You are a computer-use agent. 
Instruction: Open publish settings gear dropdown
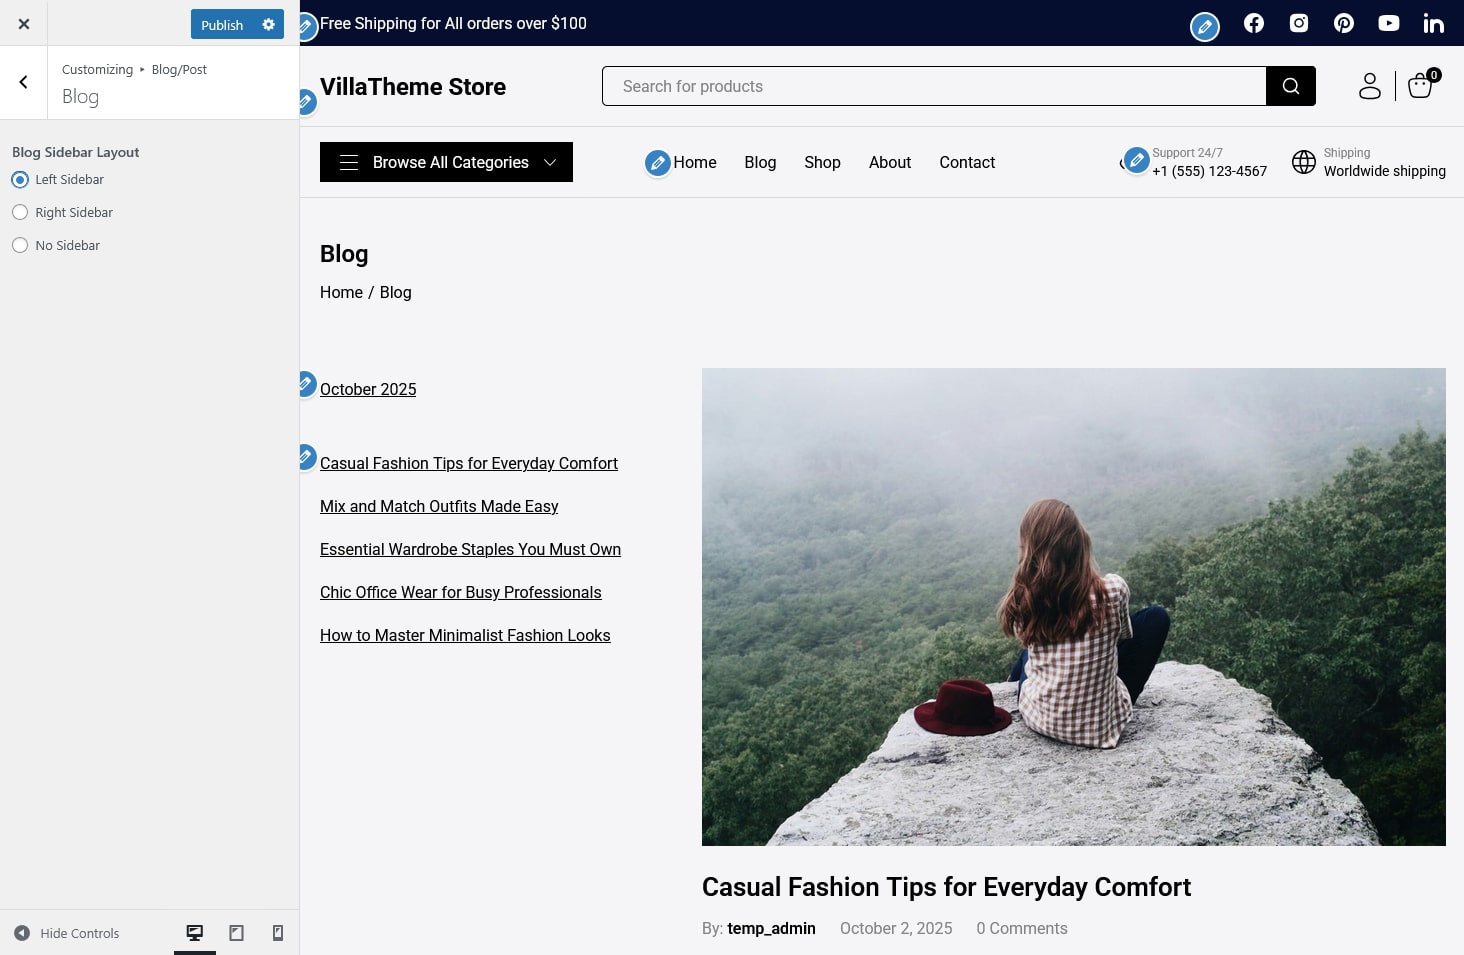pyautogui.click(x=268, y=25)
